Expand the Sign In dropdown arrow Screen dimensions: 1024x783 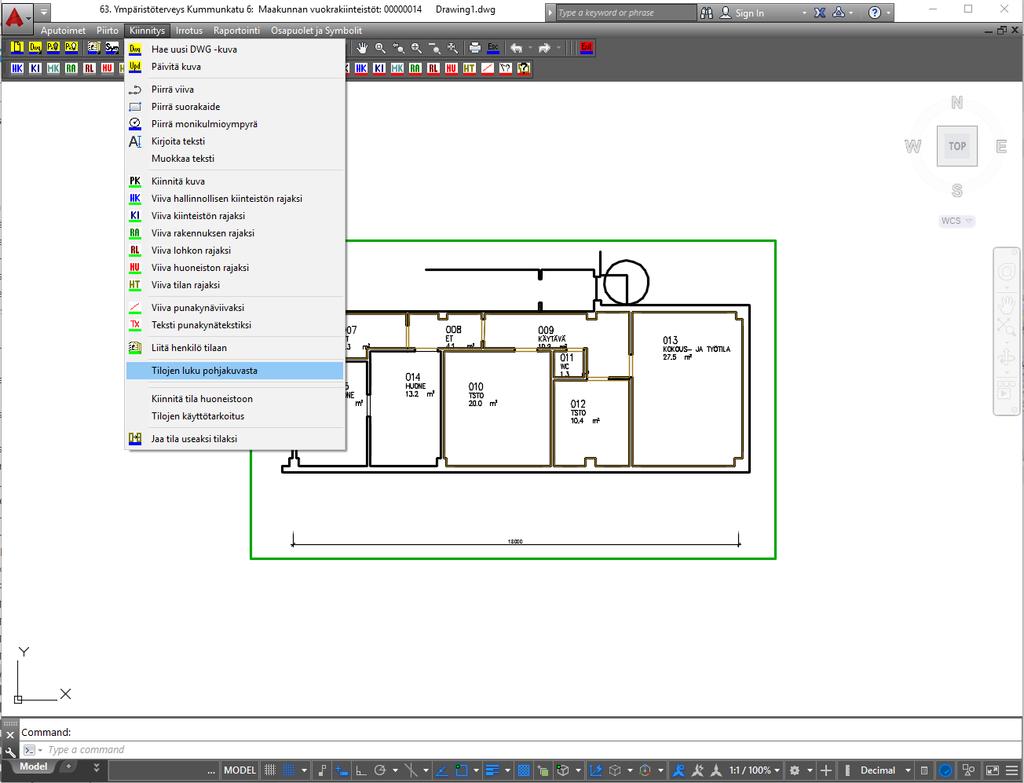coord(805,13)
